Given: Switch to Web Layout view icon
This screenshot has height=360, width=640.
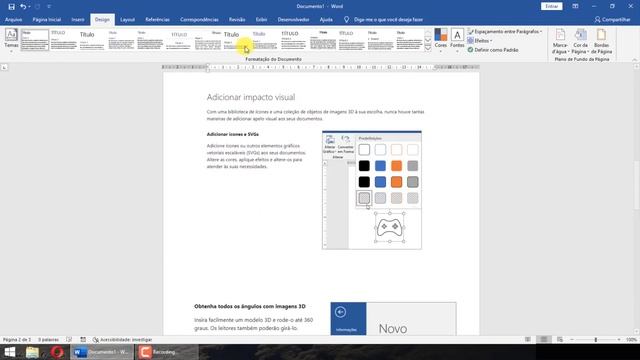Looking at the screenshot, I should pyautogui.click(x=560, y=340).
